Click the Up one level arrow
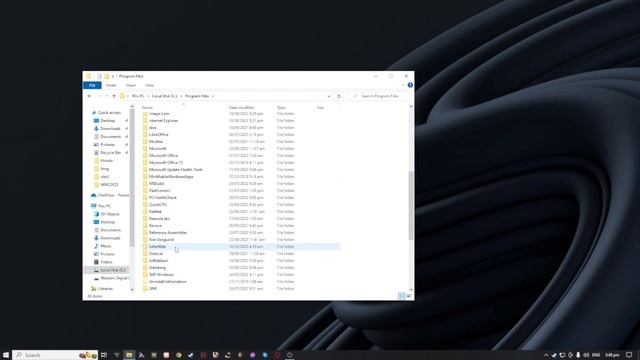 point(114,96)
